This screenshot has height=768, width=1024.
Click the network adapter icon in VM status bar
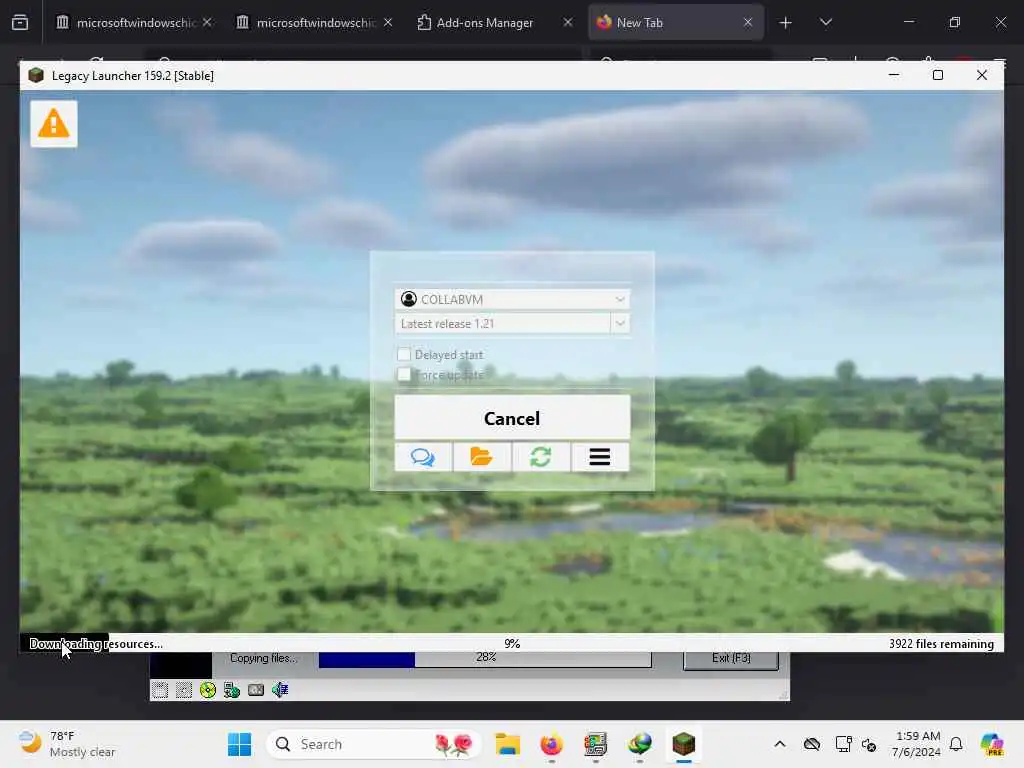pos(232,690)
